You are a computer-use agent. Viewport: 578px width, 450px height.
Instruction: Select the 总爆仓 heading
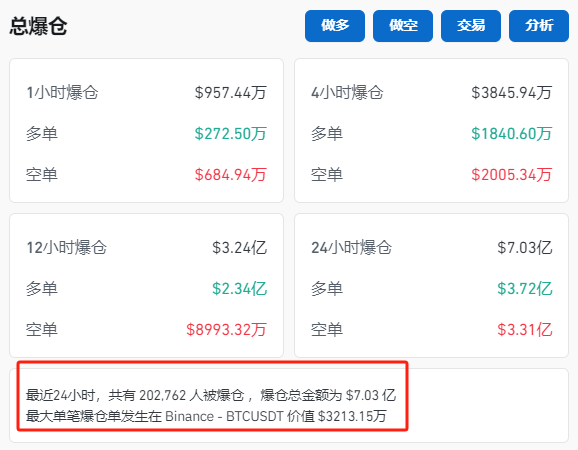click(x=38, y=26)
